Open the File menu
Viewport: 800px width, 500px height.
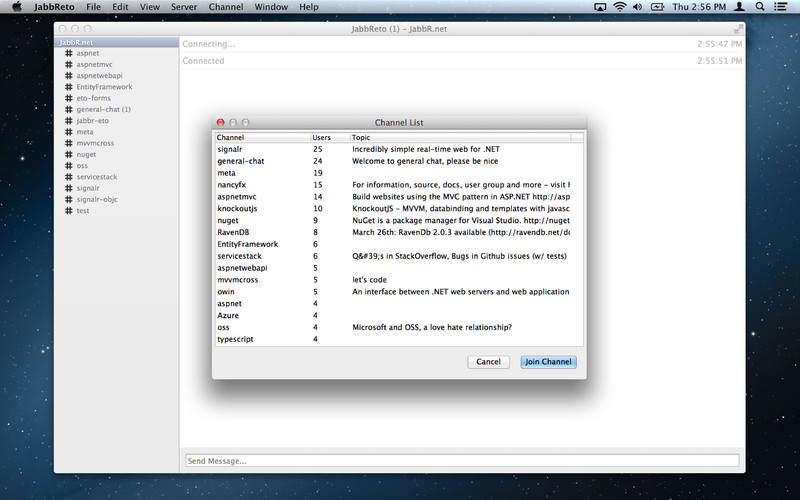pos(93,7)
